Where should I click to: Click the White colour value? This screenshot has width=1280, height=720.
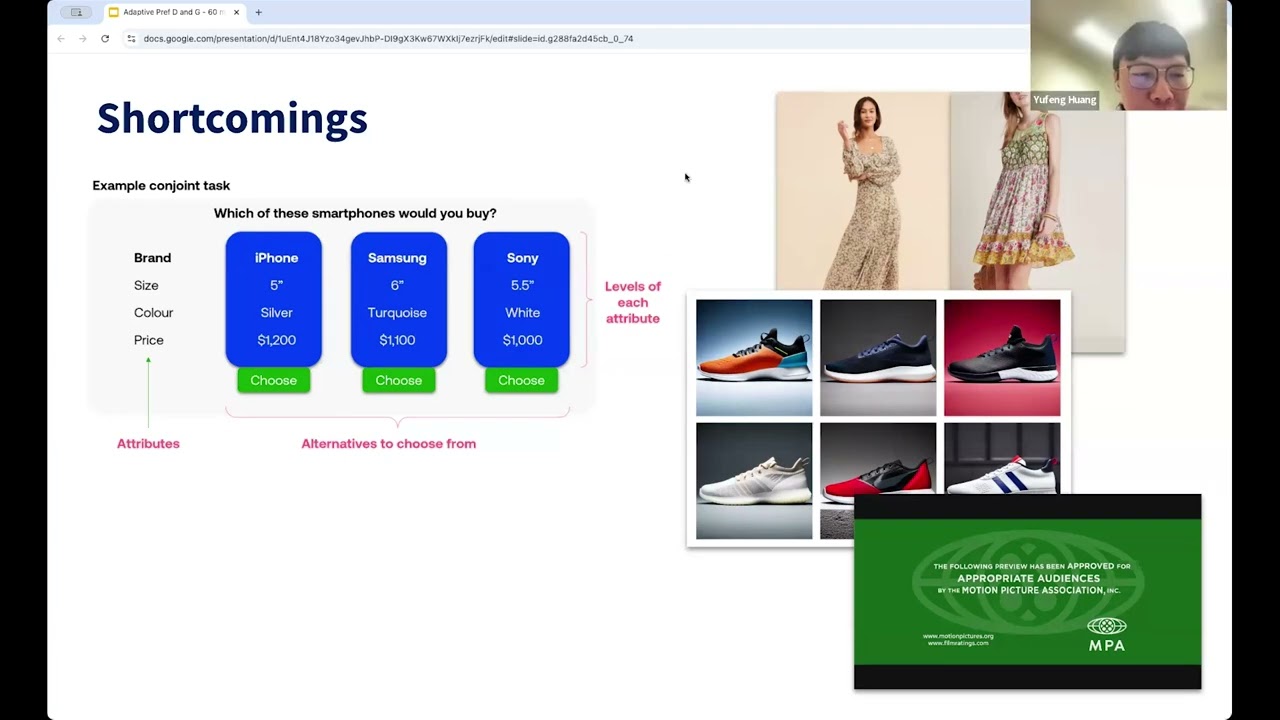tap(522, 312)
